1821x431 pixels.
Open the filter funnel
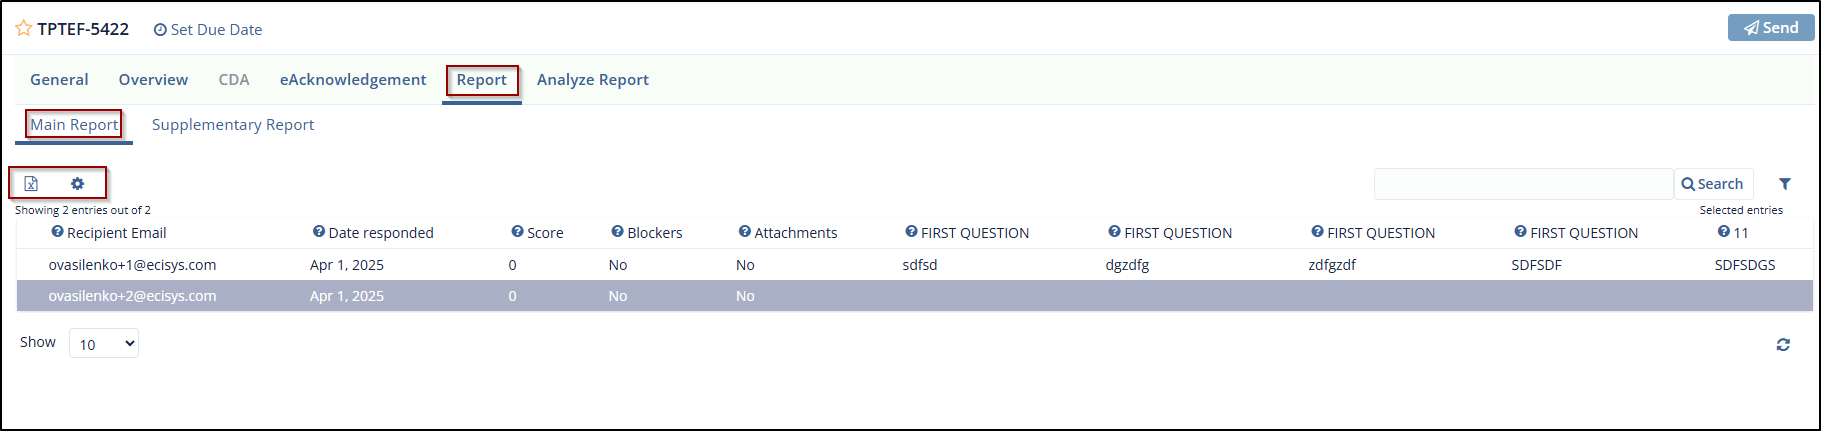click(x=1784, y=184)
